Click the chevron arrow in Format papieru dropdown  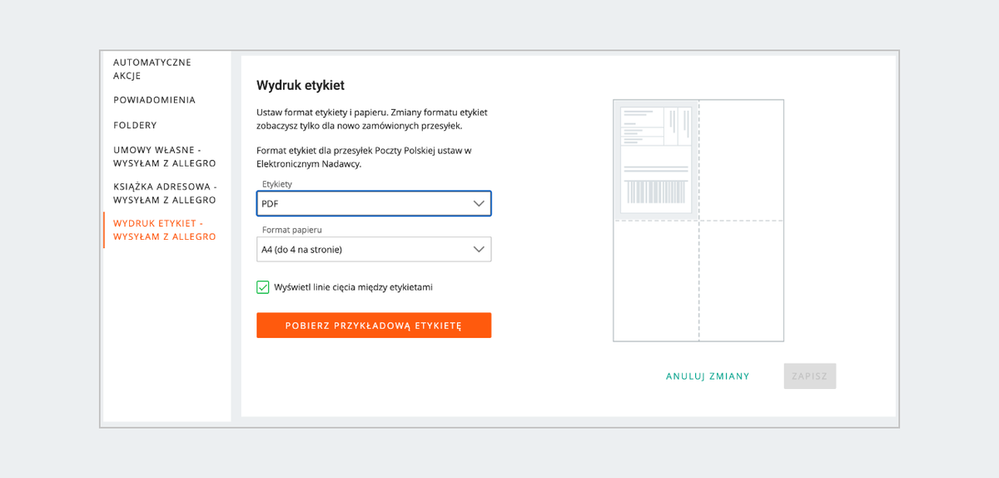pyautogui.click(x=479, y=249)
